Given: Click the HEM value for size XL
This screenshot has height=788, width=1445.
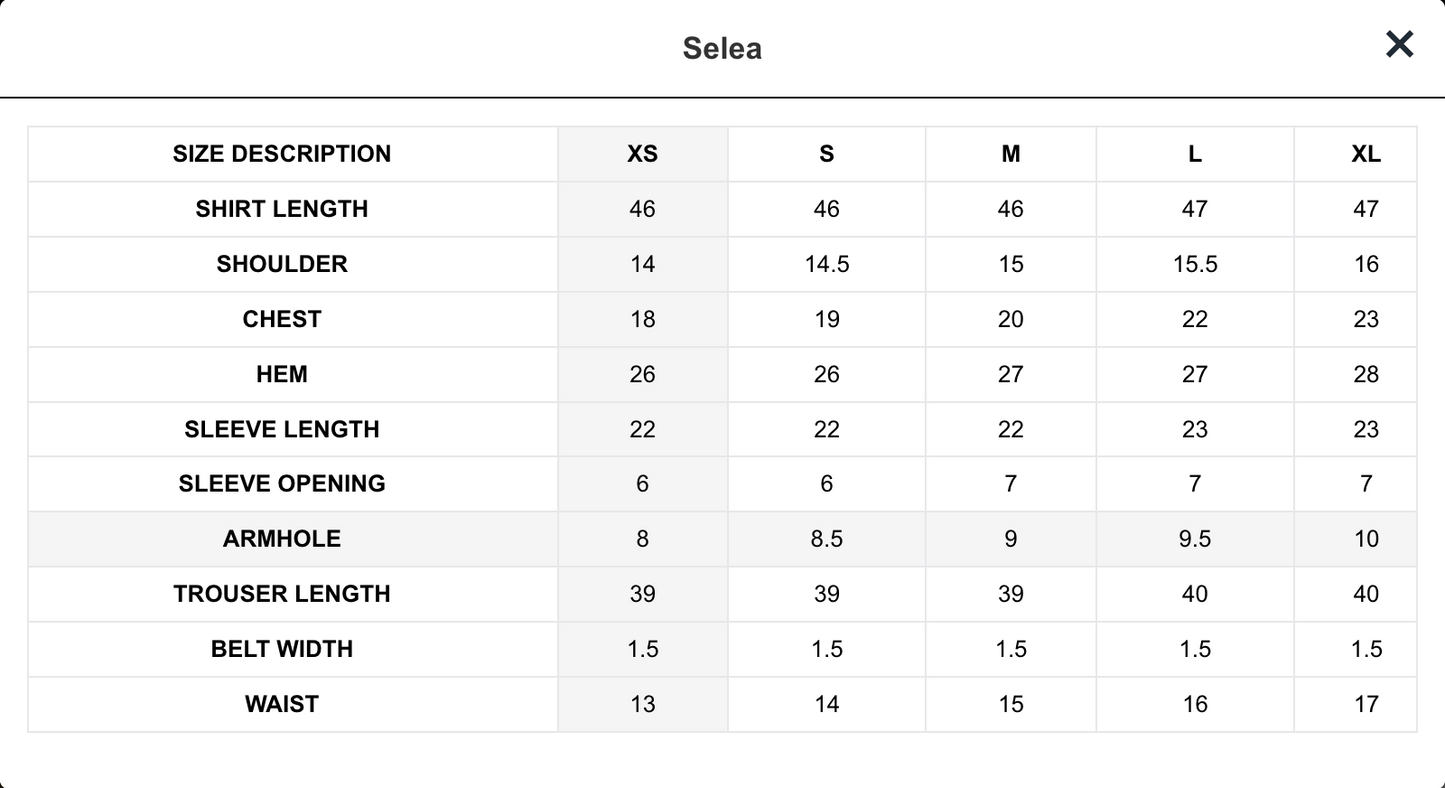Looking at the screenshot, I should 1366,374.
